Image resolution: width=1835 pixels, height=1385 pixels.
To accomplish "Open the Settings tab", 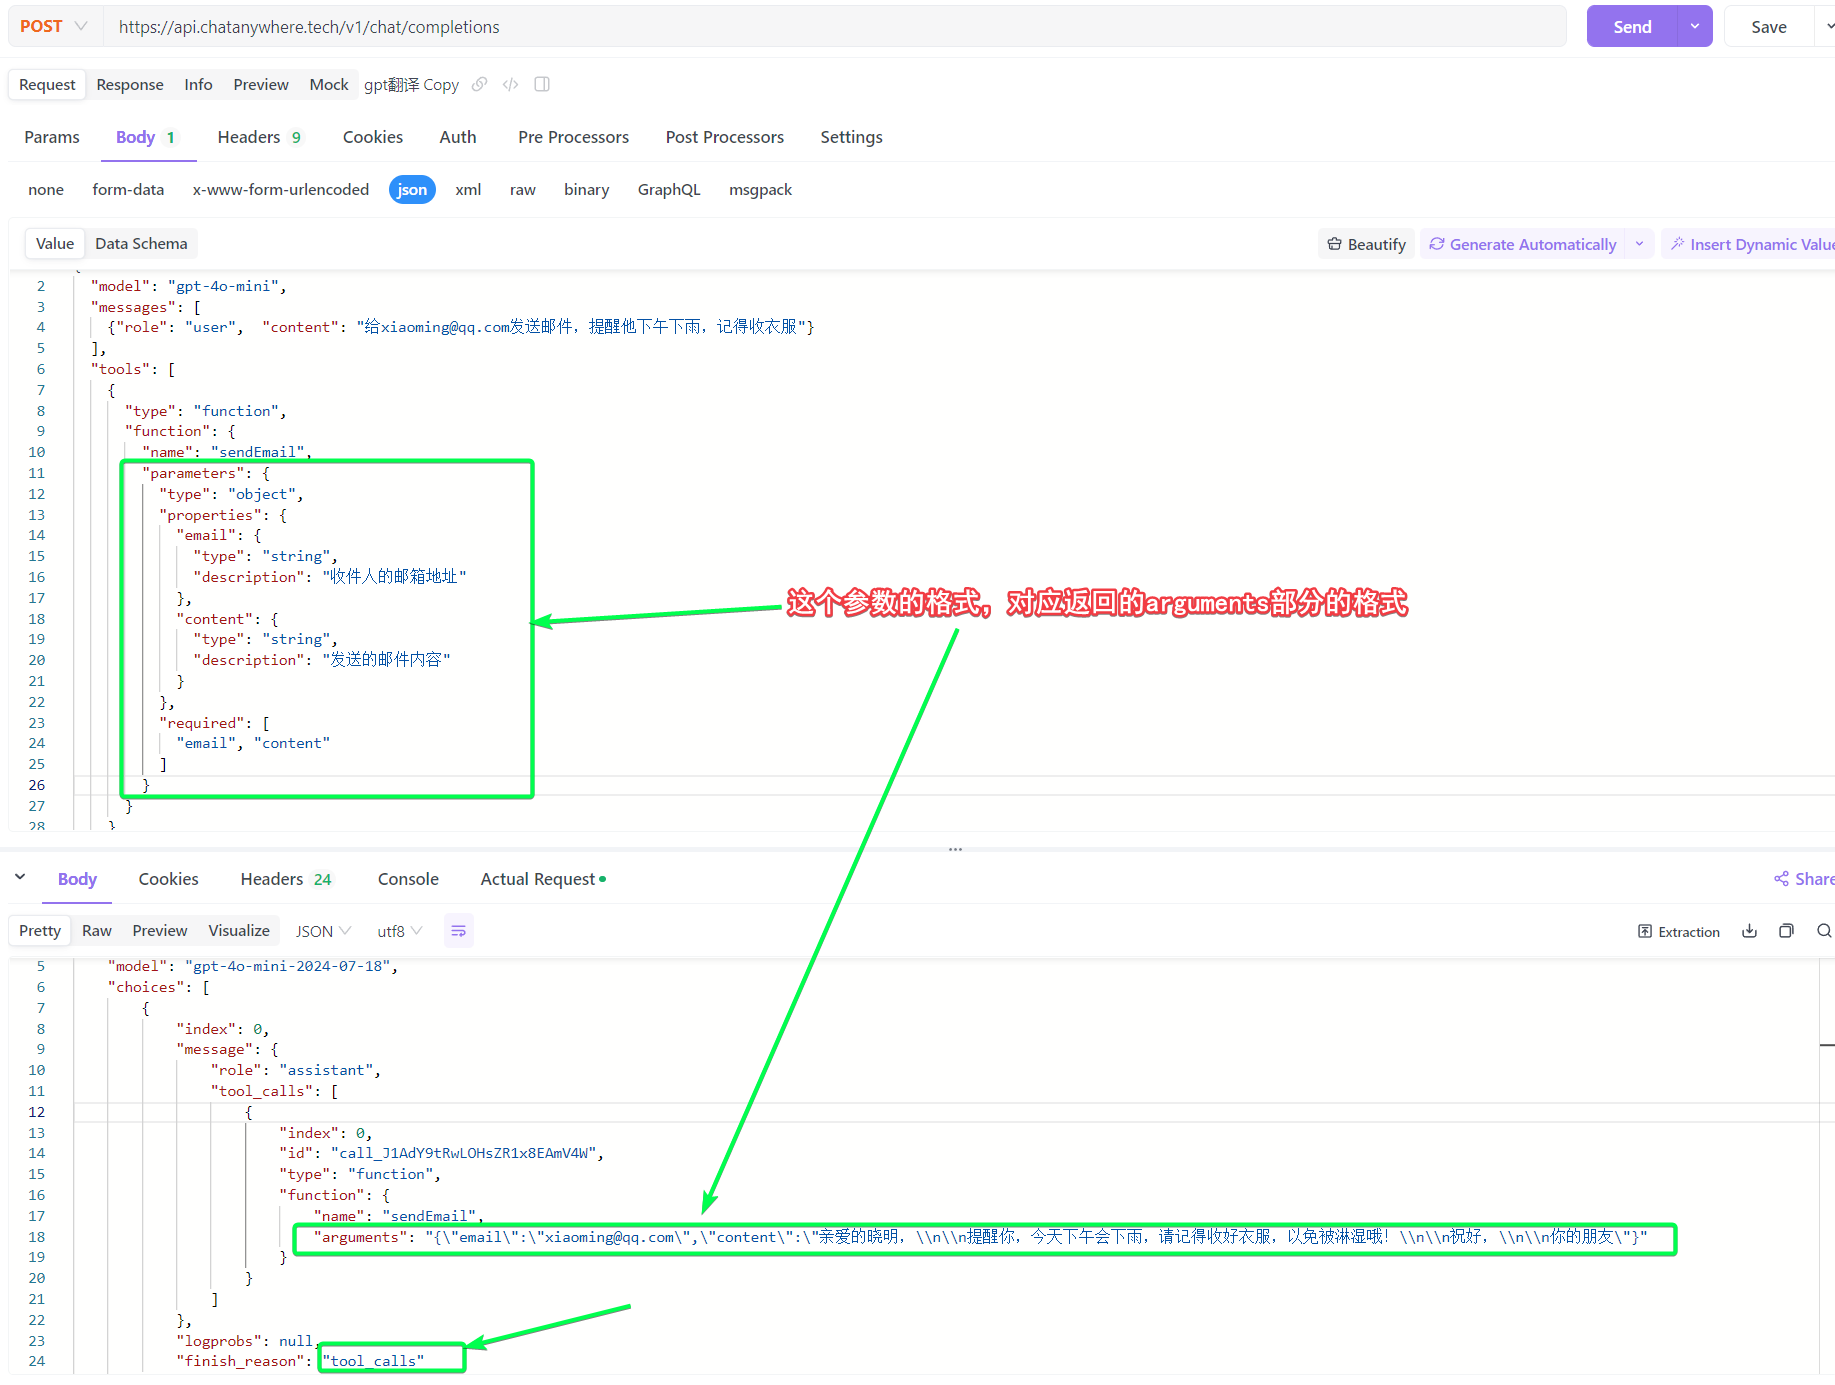I will (851, 137).
